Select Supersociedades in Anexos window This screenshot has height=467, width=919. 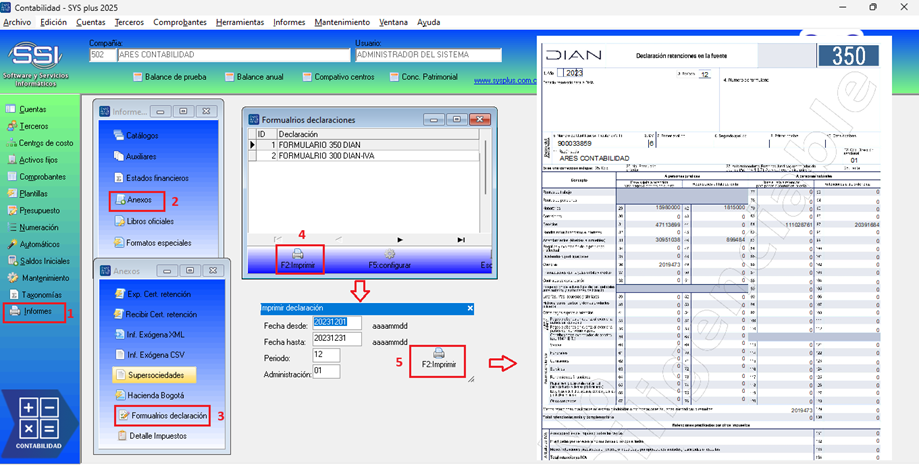click(x=154, y=375)
